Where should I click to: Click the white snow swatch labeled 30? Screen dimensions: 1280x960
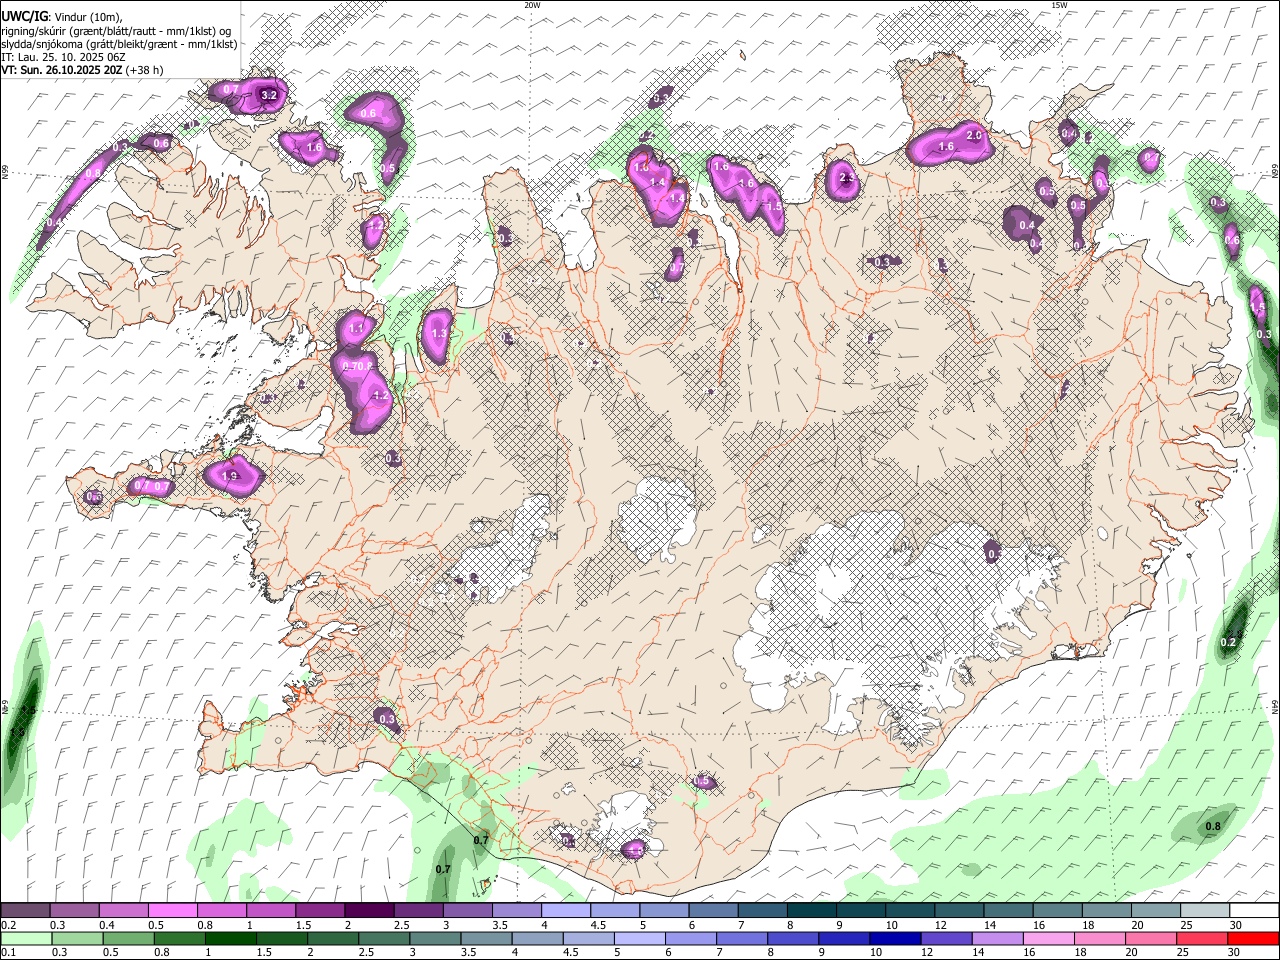click(1253, 910)
